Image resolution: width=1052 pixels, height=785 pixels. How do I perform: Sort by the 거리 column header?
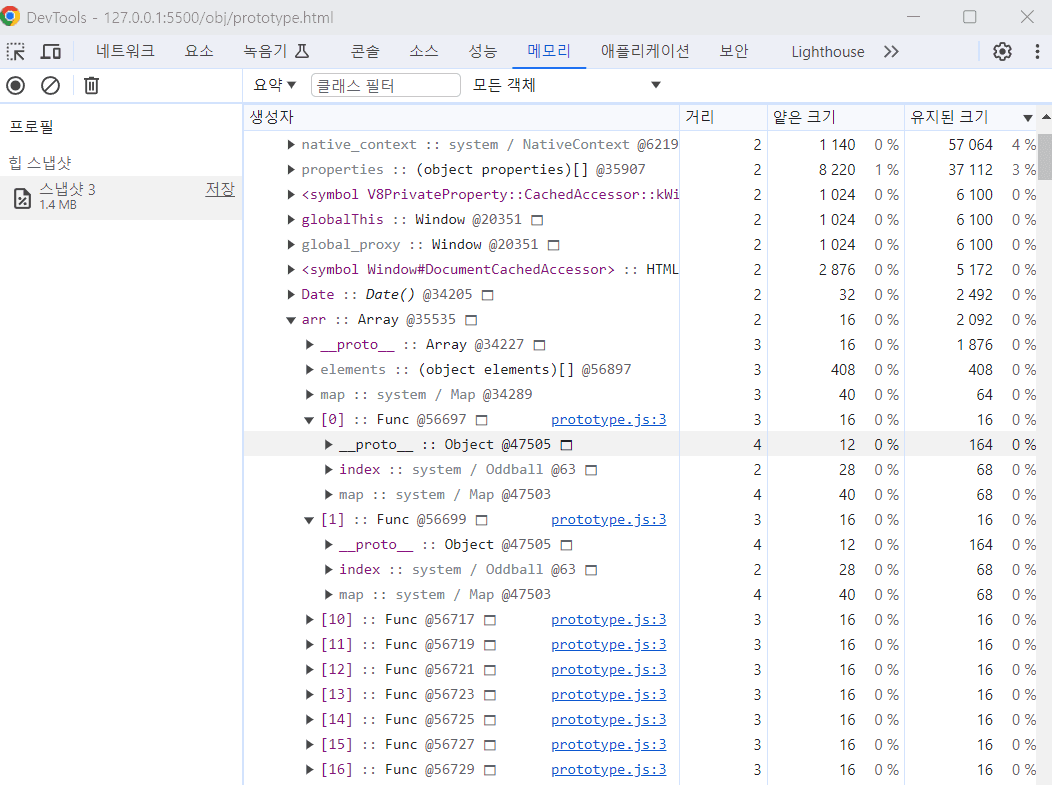723,117
